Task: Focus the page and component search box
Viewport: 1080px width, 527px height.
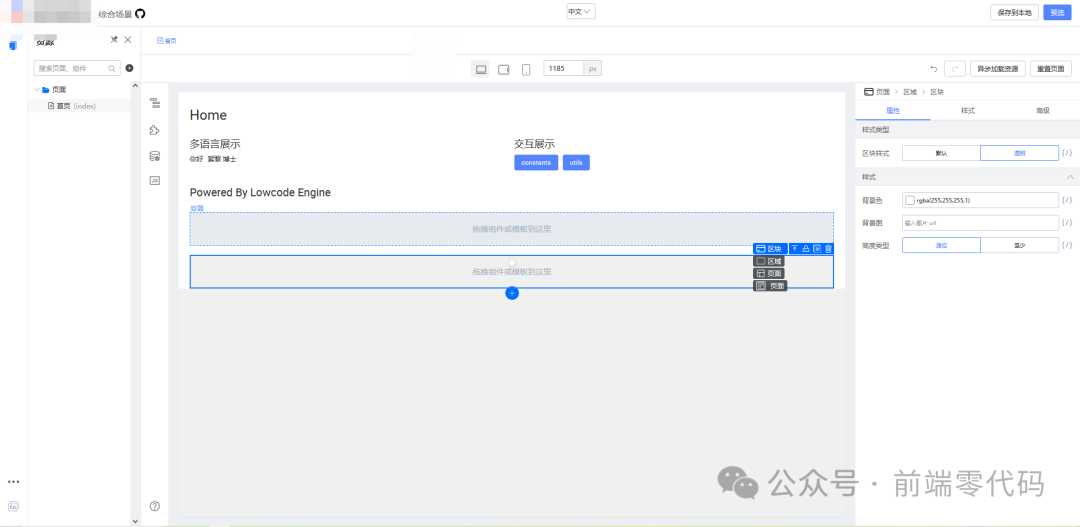Action: tap(77, 68)
